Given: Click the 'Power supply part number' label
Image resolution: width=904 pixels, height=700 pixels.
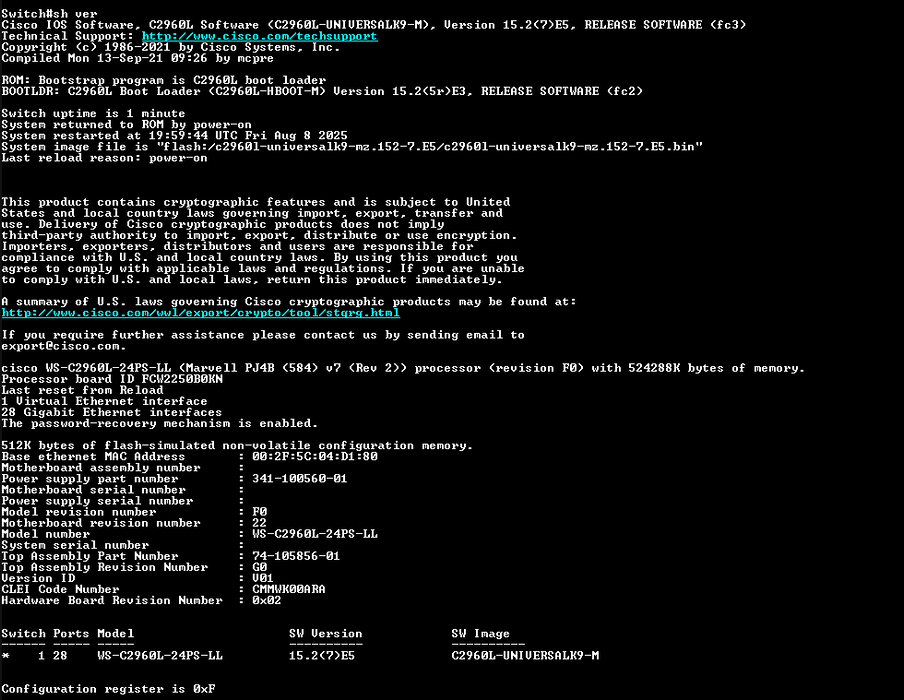Looking at the screenshot, I should (x=90, y=479).
